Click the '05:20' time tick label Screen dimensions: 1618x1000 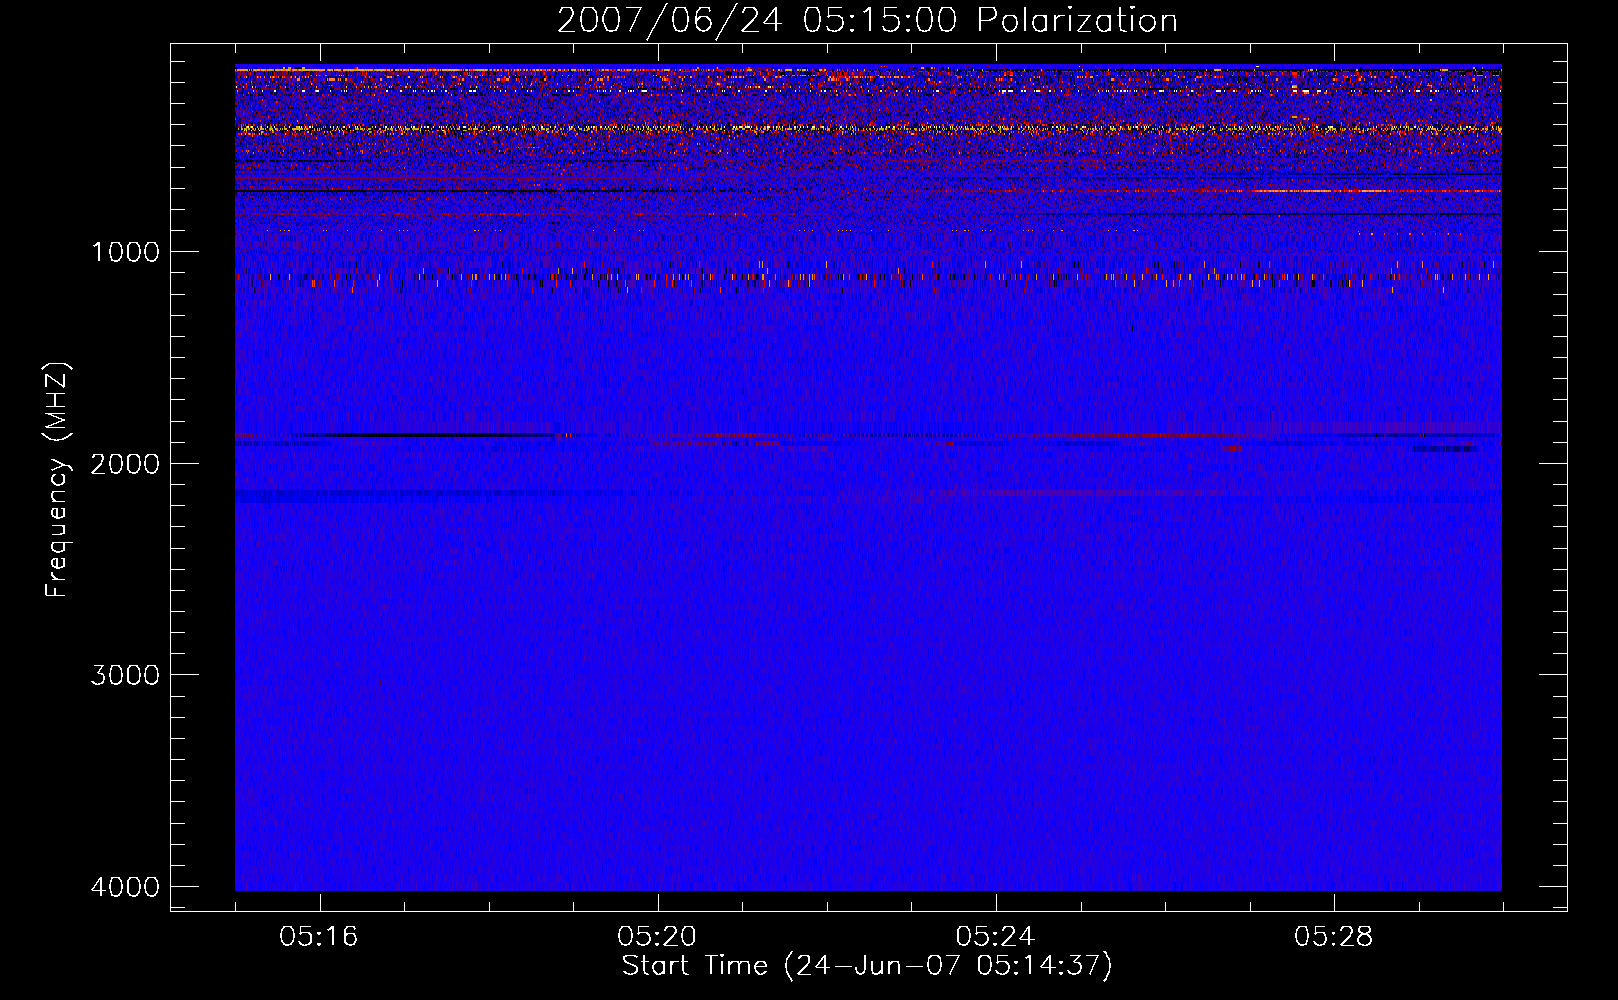point(657,937)
